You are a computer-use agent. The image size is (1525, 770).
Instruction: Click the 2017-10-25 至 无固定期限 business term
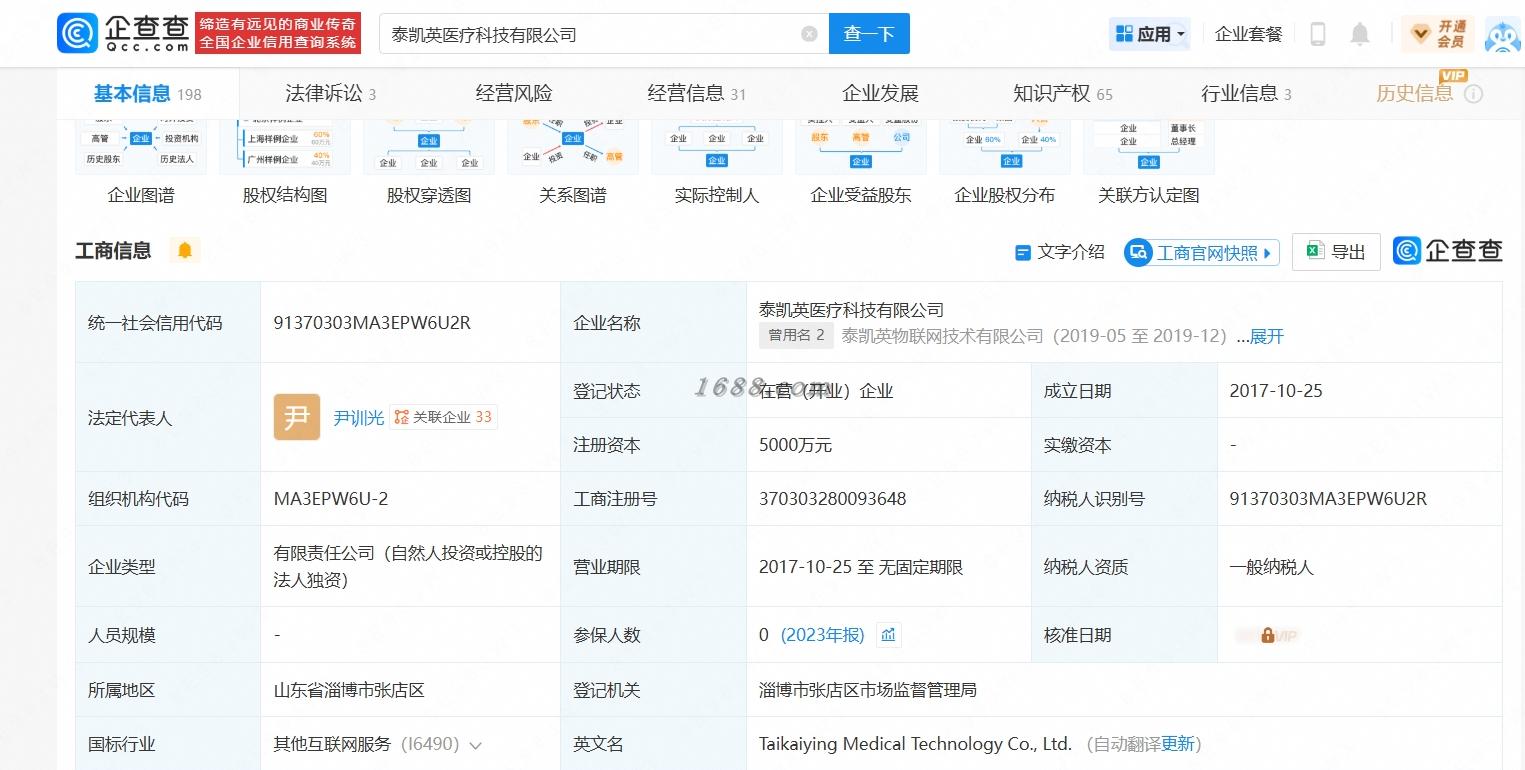tap(861, 567)
